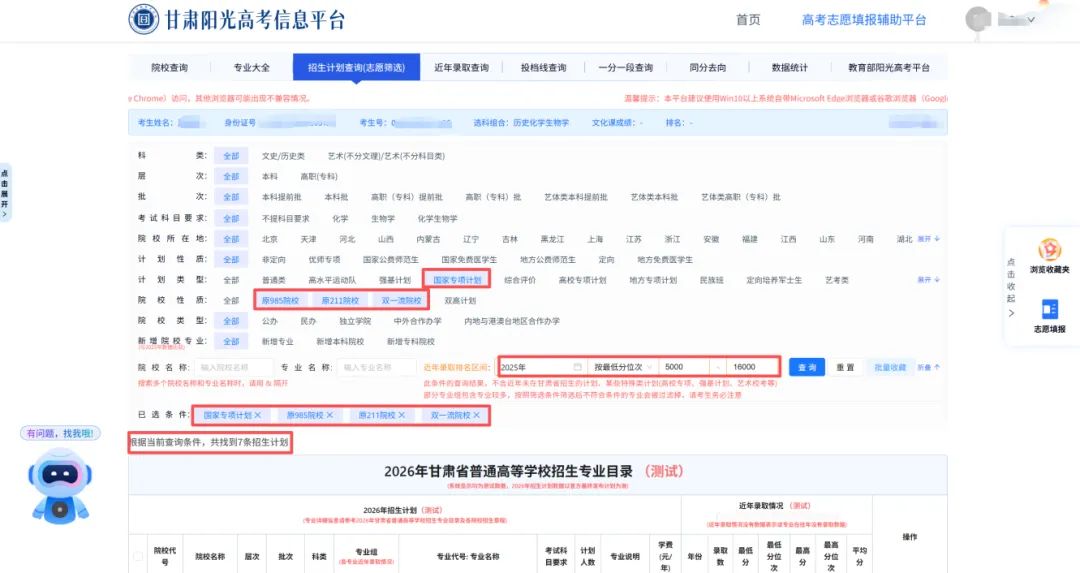Click the 批量收藏 button

[x=890, y=367]
